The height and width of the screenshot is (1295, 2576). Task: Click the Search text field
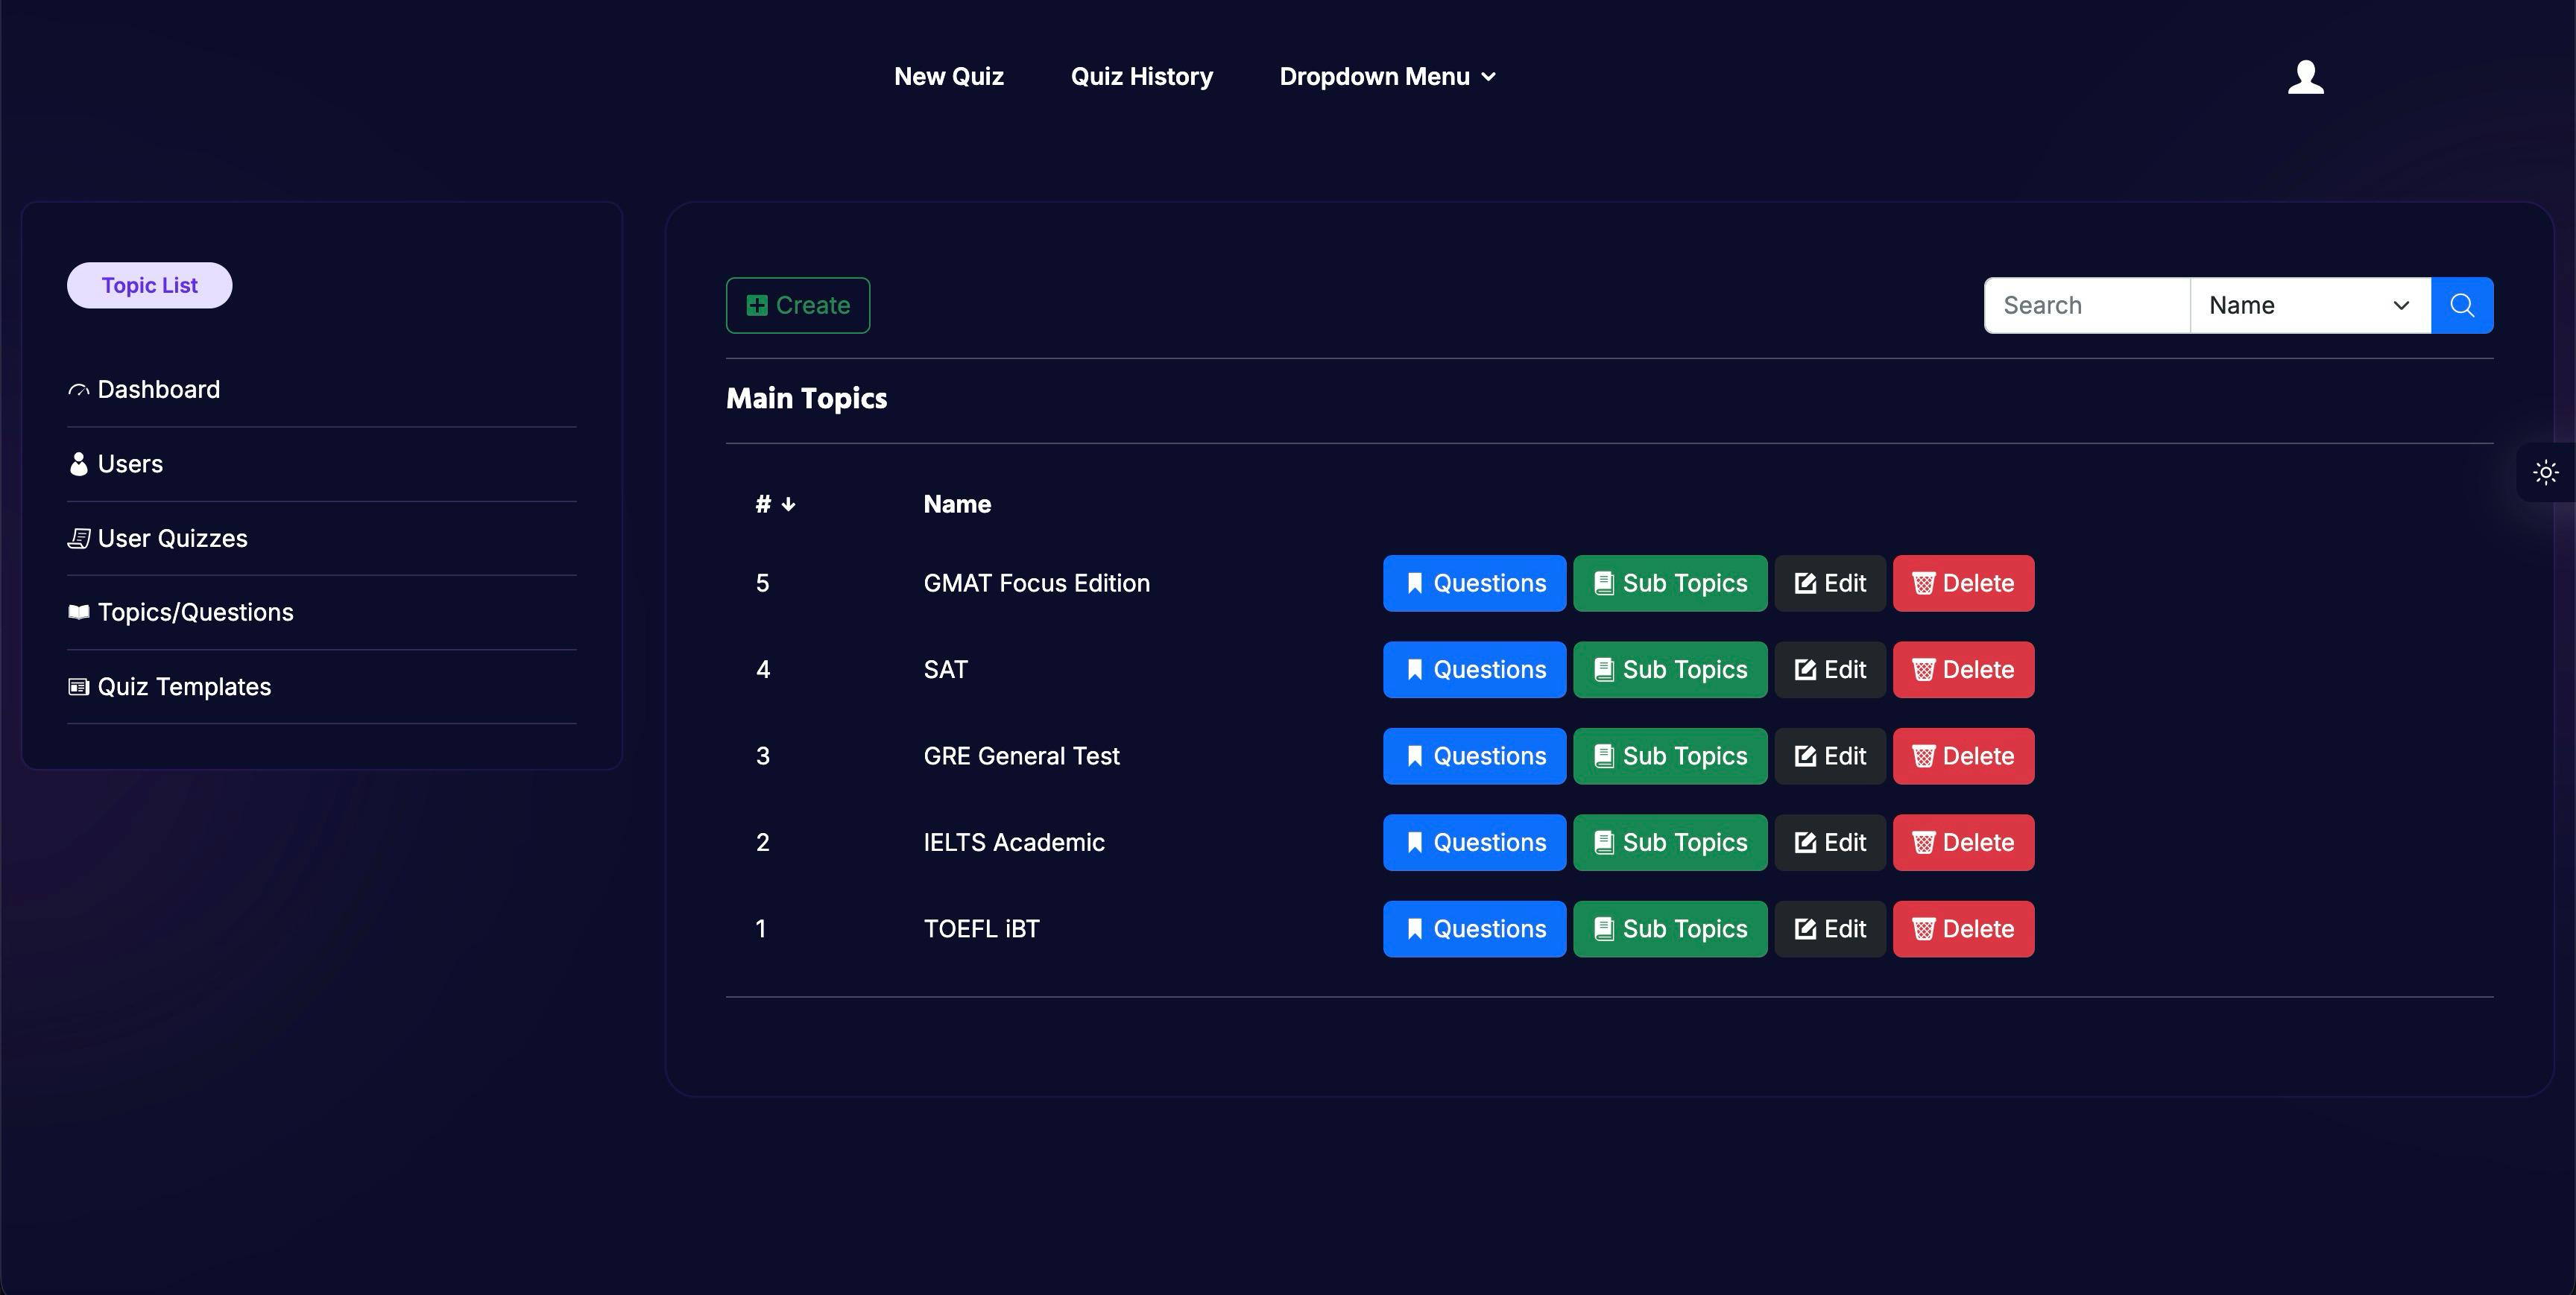pyautogui.click(x=2087, y=305)
